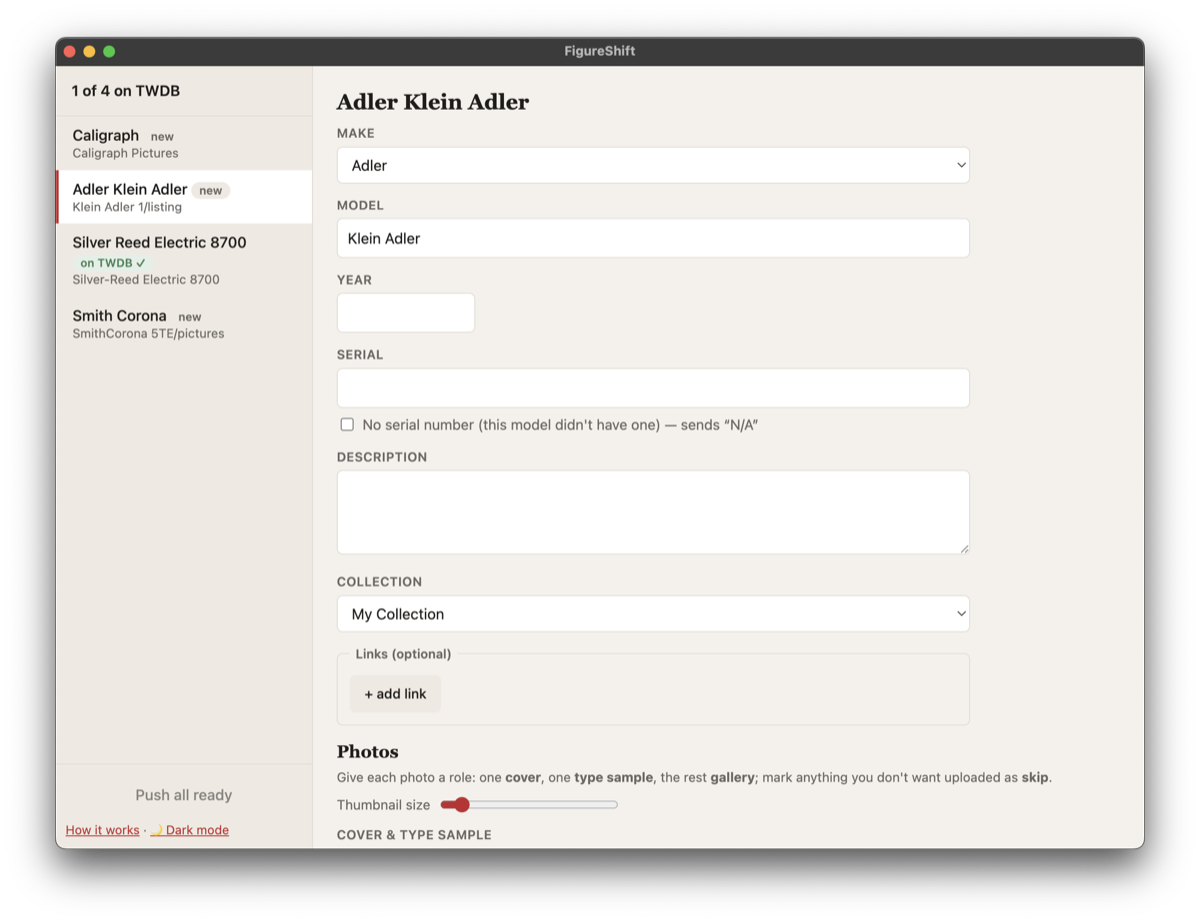Toggle Dark mode link

coord(189,830)
